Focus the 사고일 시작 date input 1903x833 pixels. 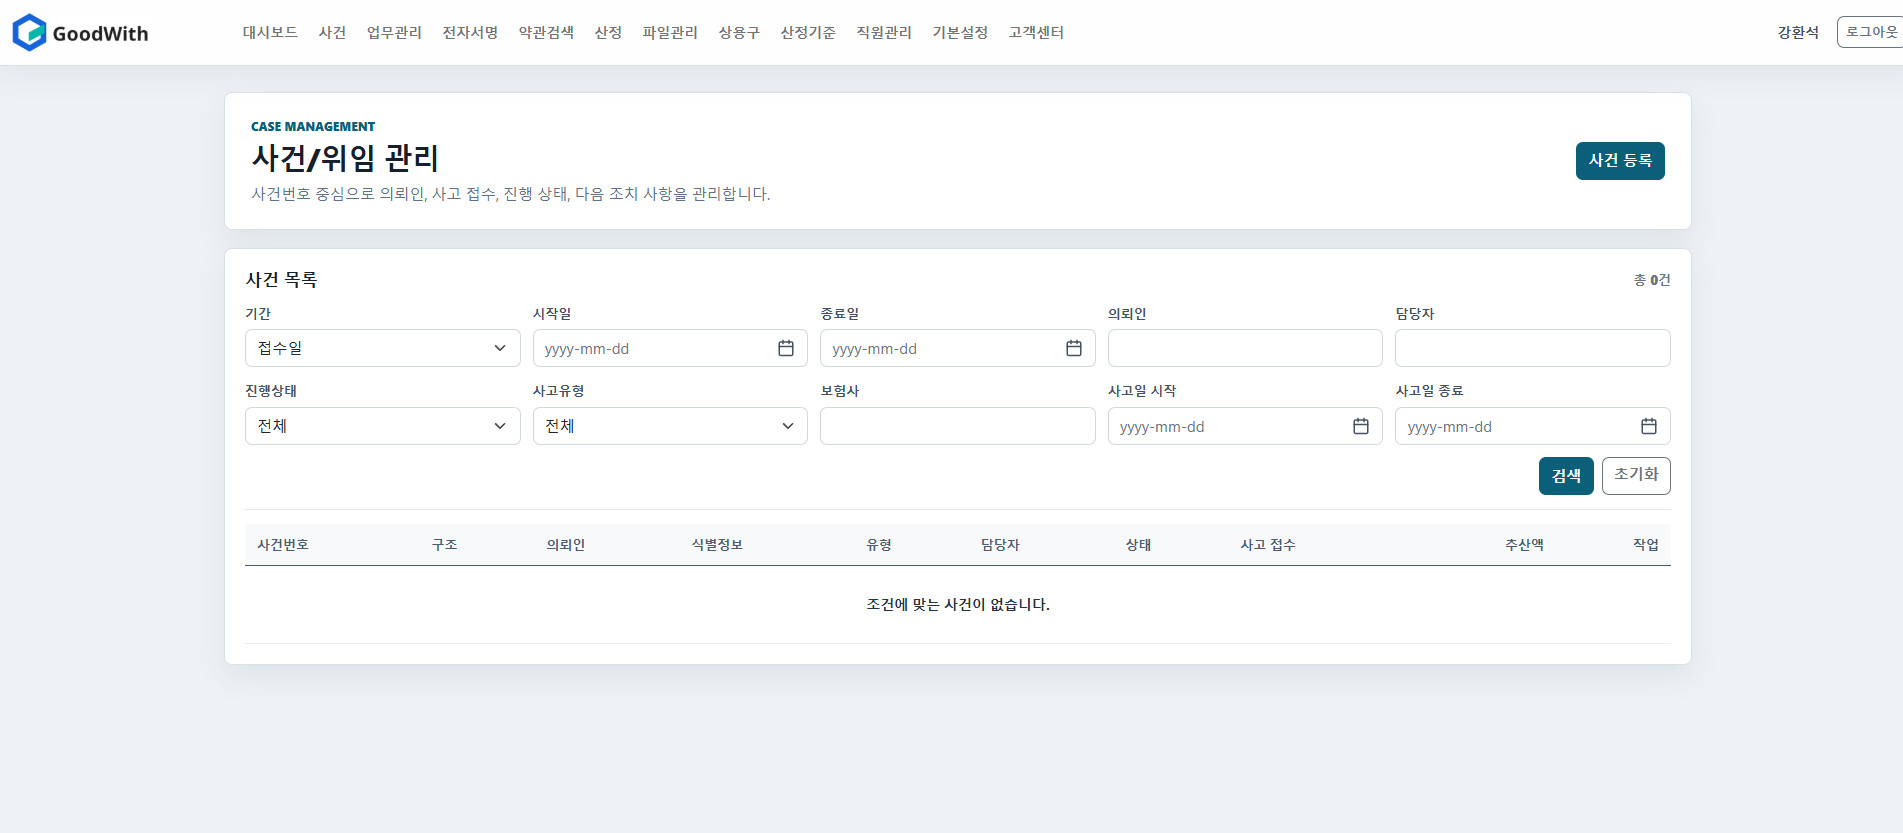(1245, 426)
